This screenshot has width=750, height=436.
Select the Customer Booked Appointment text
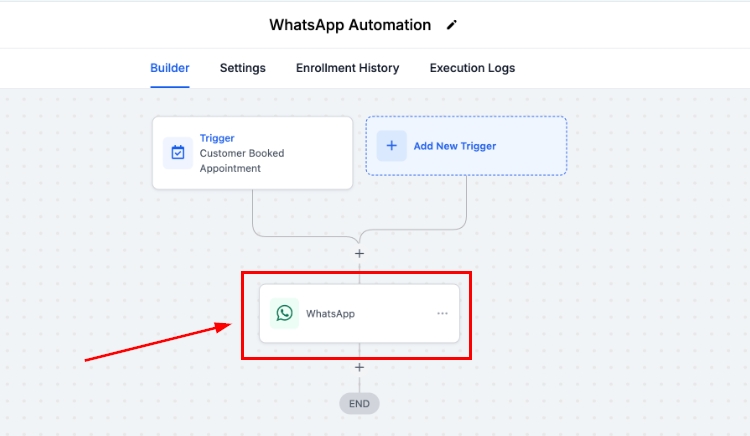pyautogui.click(x=241, y=161)
